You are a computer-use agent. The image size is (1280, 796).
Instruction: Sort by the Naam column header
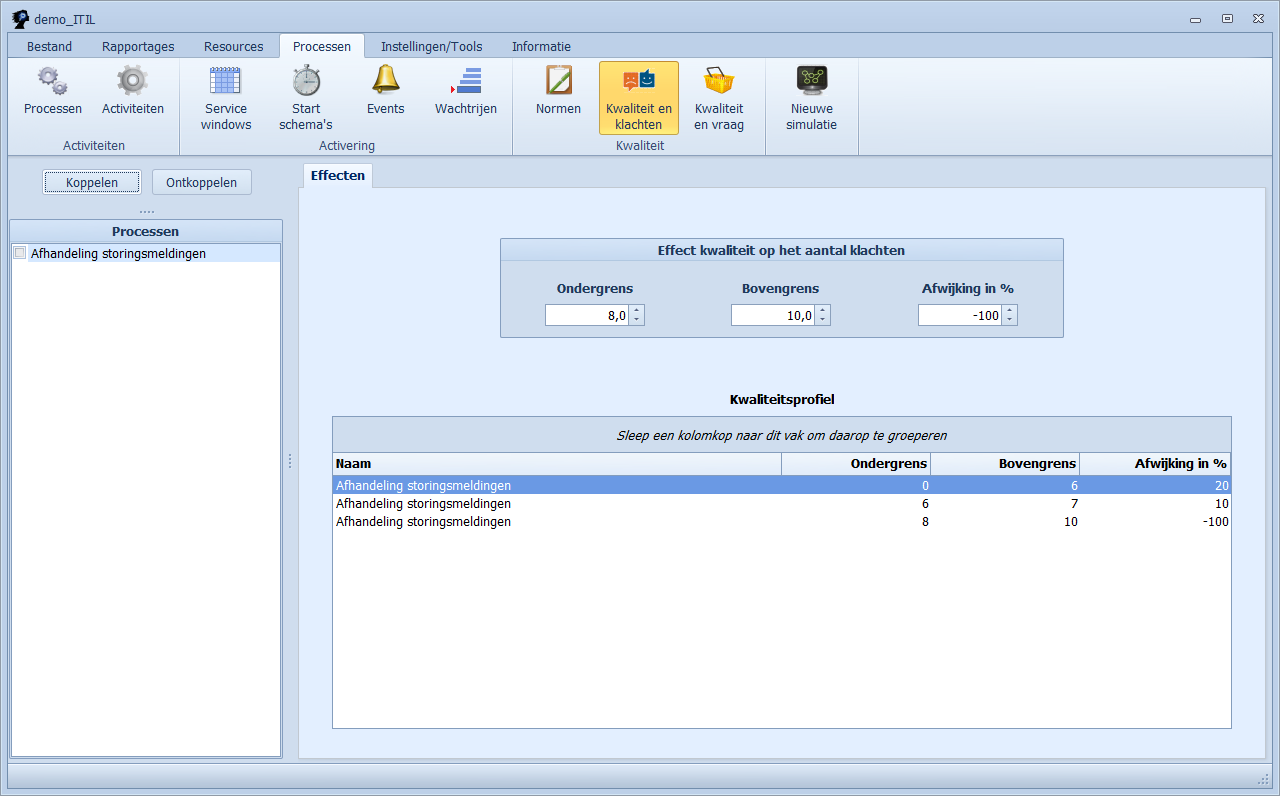point(557,463)
